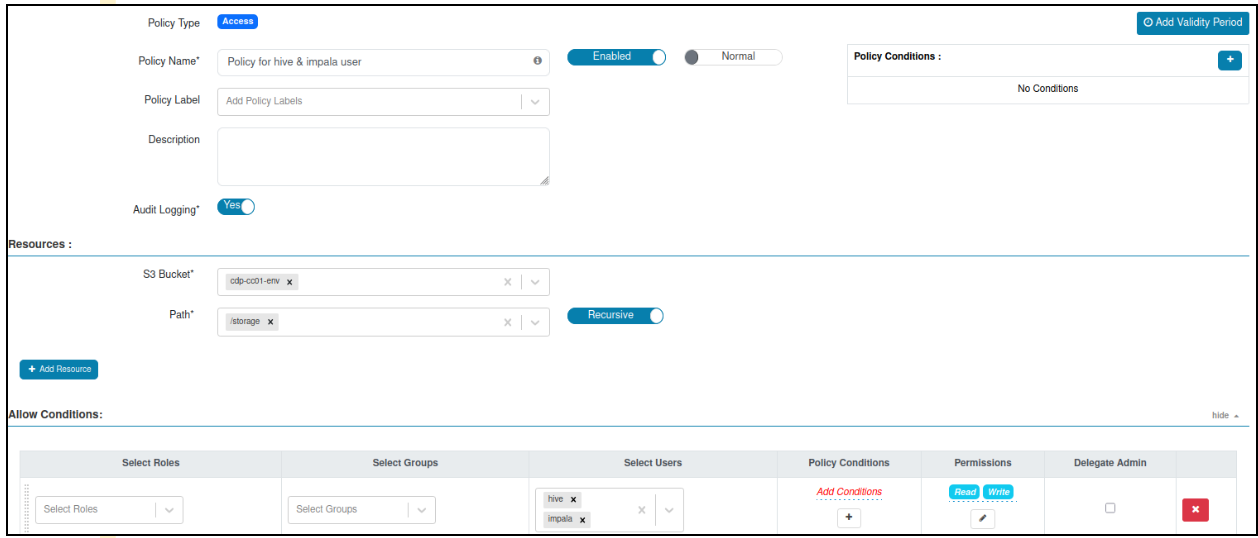Toggle the Normal override switch
The height and width of the screenshot is (538, 1258).
point(733,57)
